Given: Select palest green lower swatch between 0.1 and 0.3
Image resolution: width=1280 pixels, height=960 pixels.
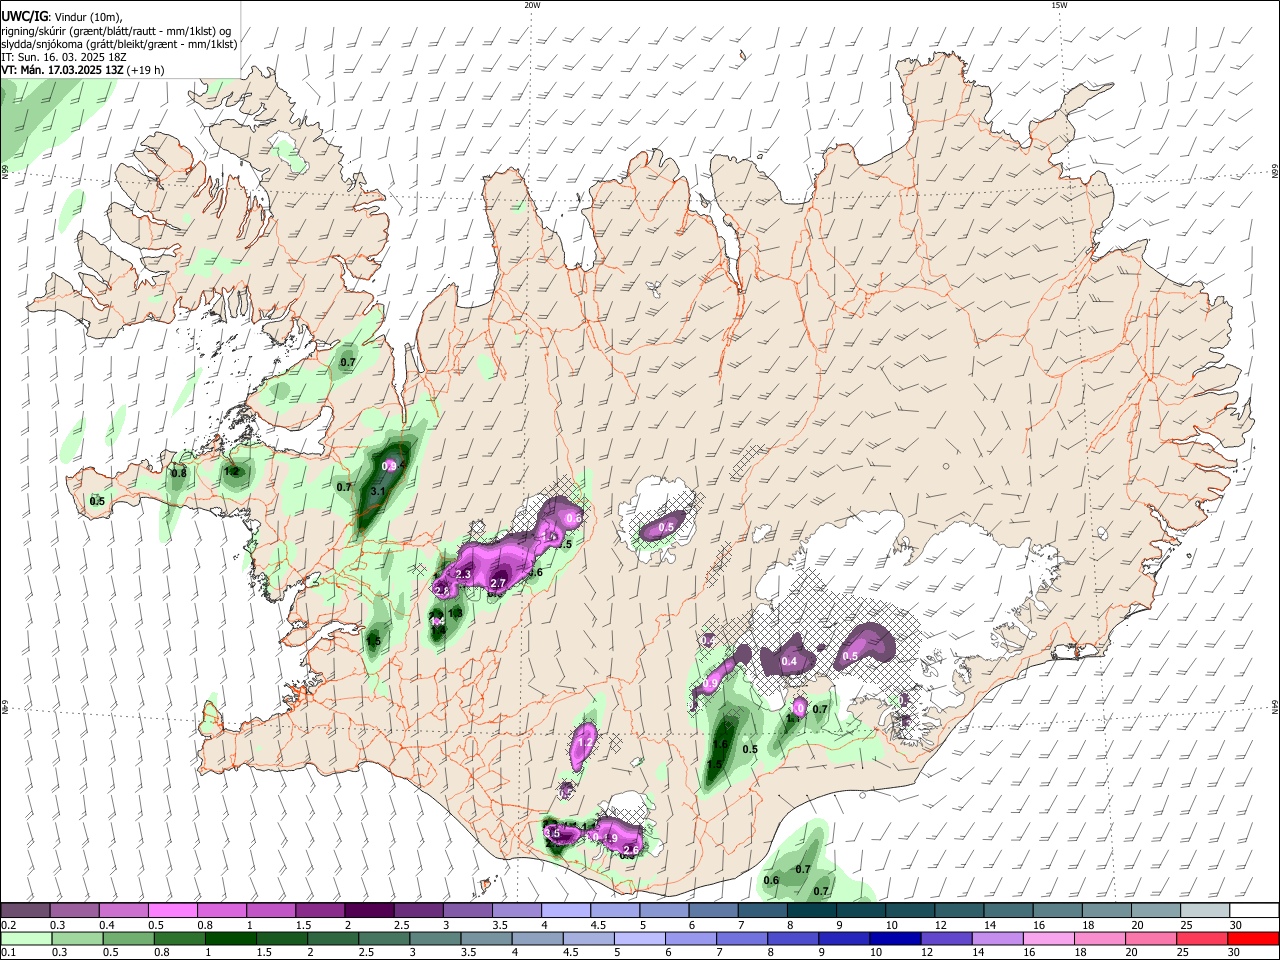Looking at the screenshot, I should point(25,938).
